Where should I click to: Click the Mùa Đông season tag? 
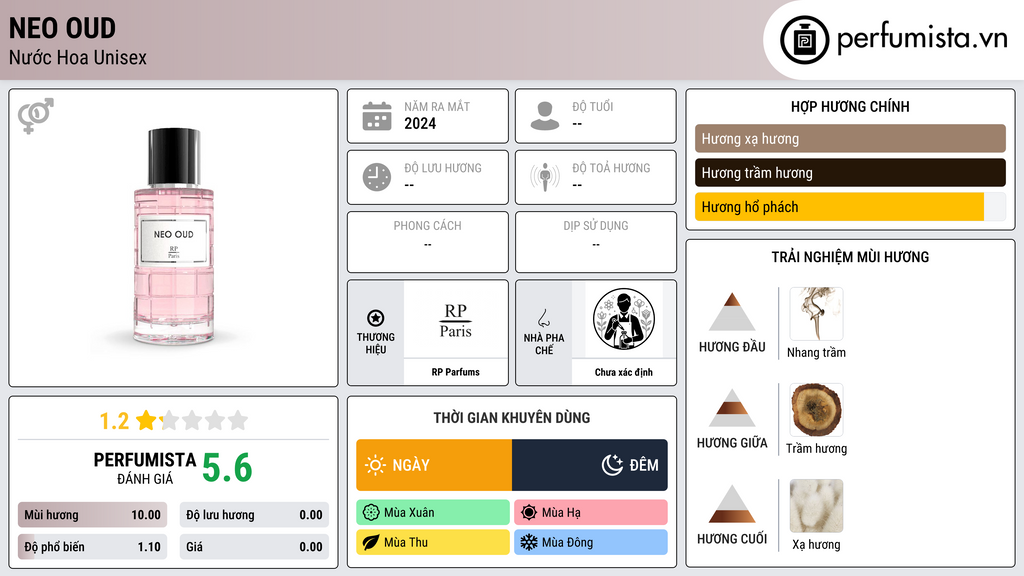(x=591, y=543)
